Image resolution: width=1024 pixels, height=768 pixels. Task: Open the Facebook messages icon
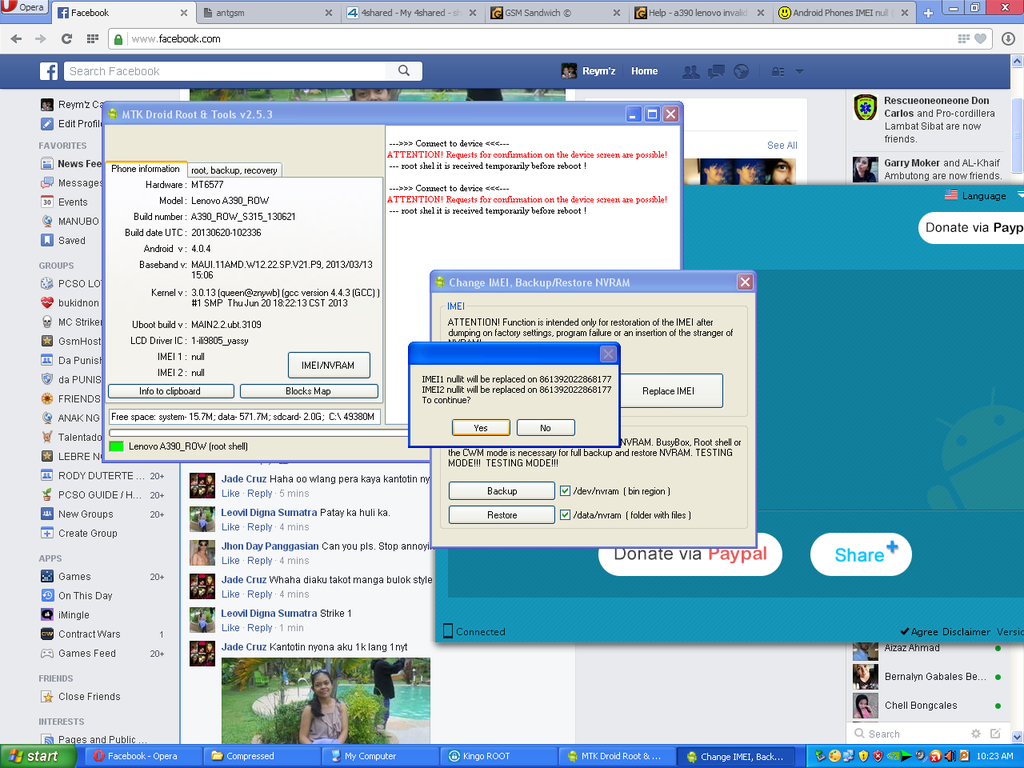[715, 71]
